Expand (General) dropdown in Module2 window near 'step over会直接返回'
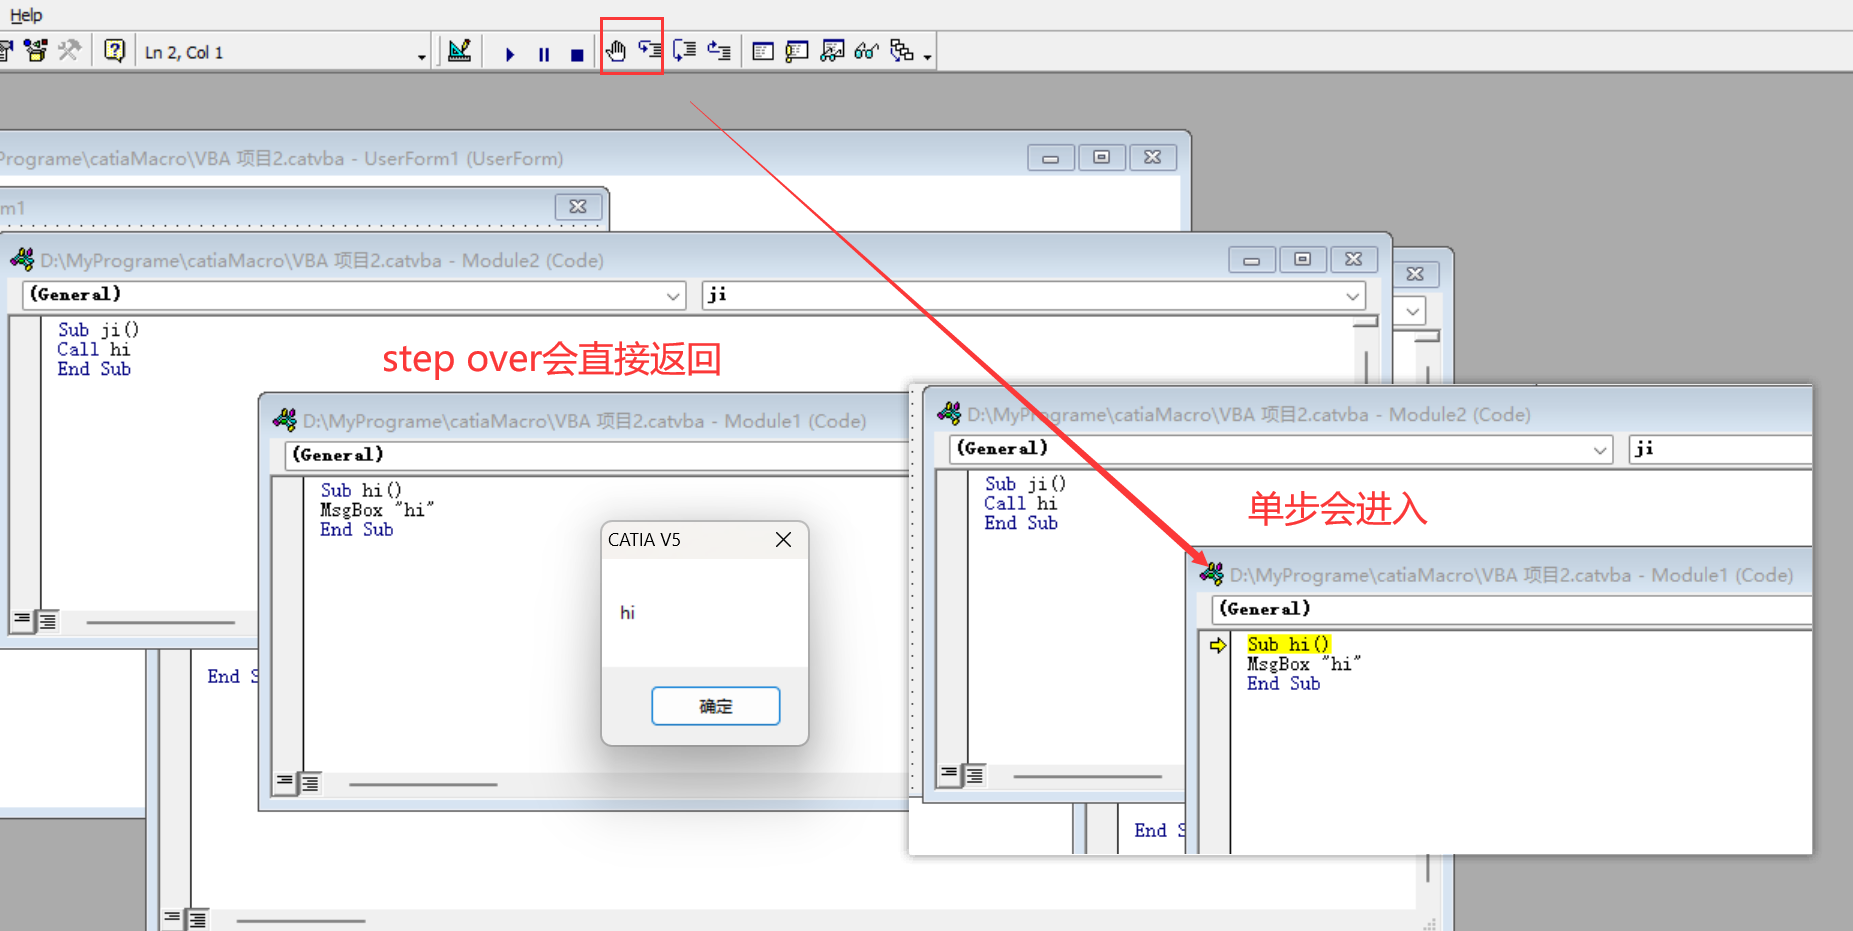 [x=674, y=295]
